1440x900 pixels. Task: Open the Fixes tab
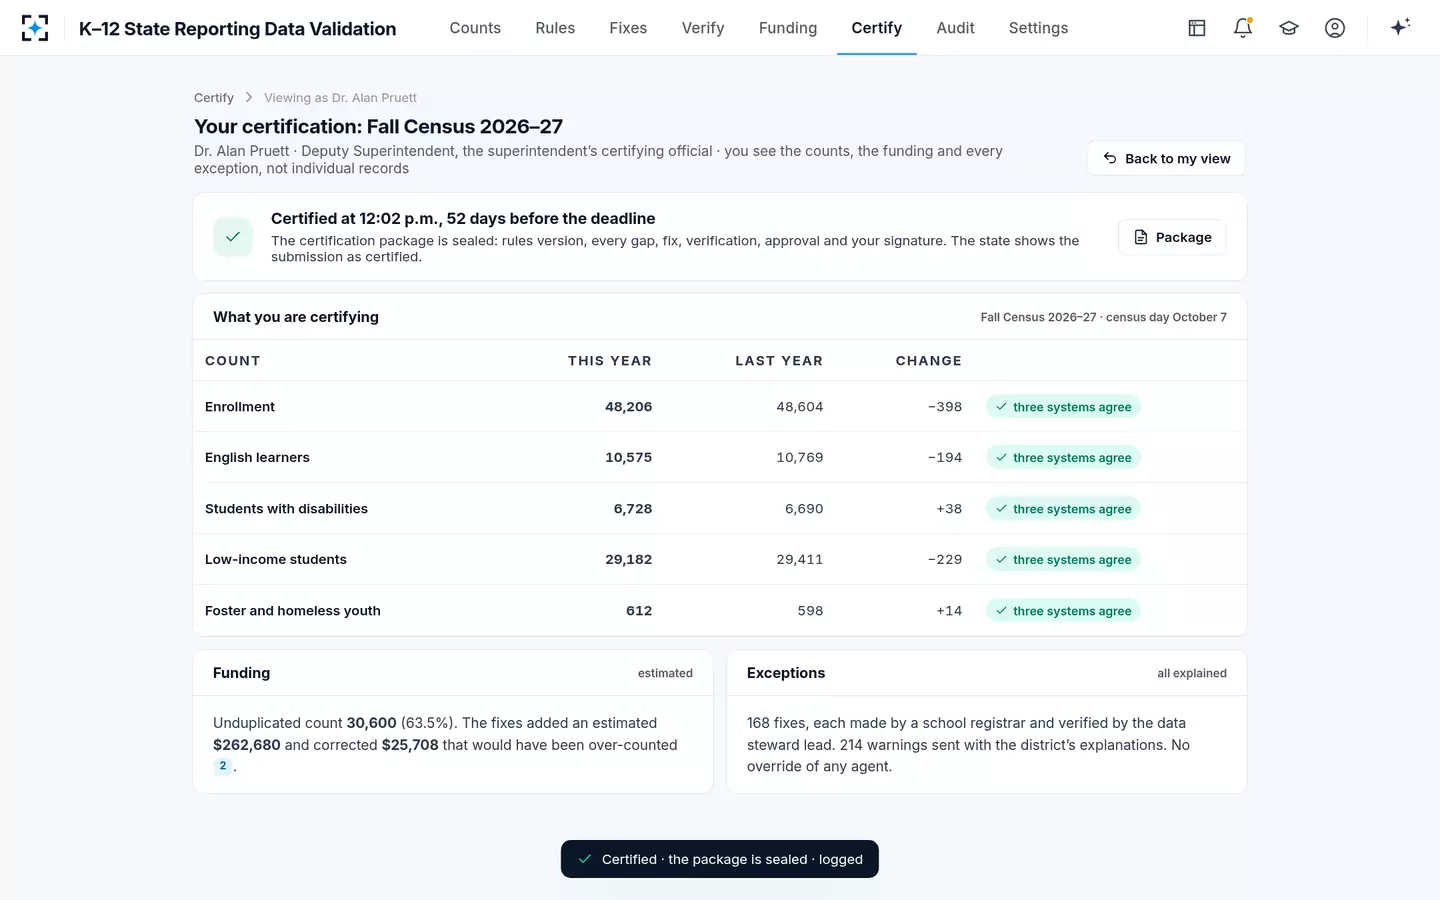coord(628,28)
